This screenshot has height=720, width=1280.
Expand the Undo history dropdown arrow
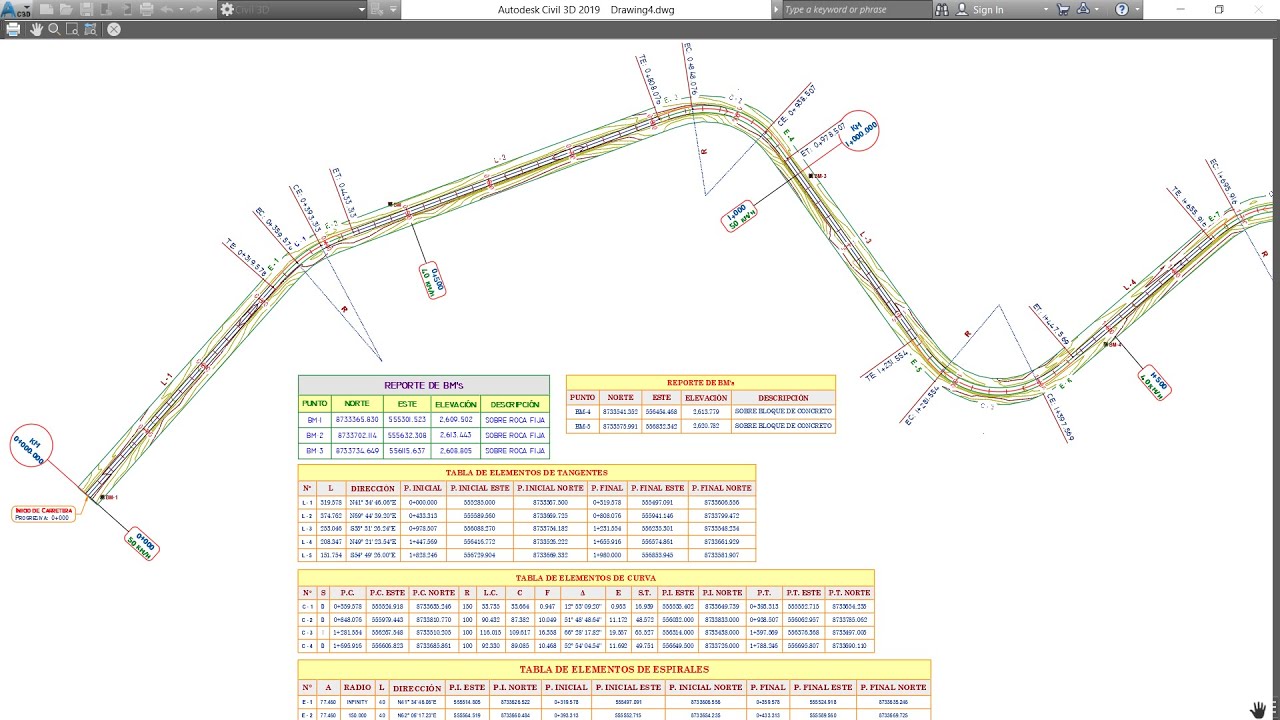181,9
